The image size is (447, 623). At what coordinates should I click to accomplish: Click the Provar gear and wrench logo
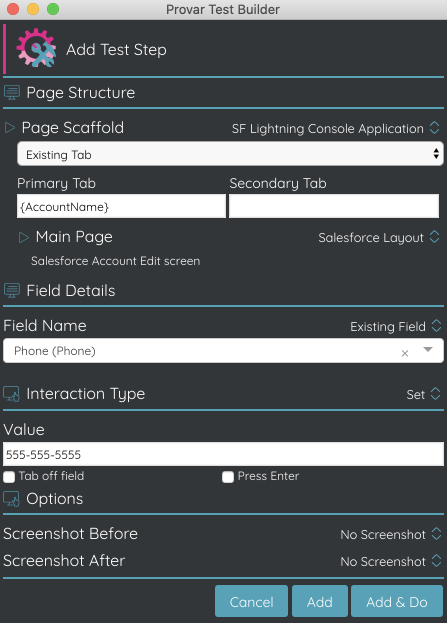pos(36,48)
